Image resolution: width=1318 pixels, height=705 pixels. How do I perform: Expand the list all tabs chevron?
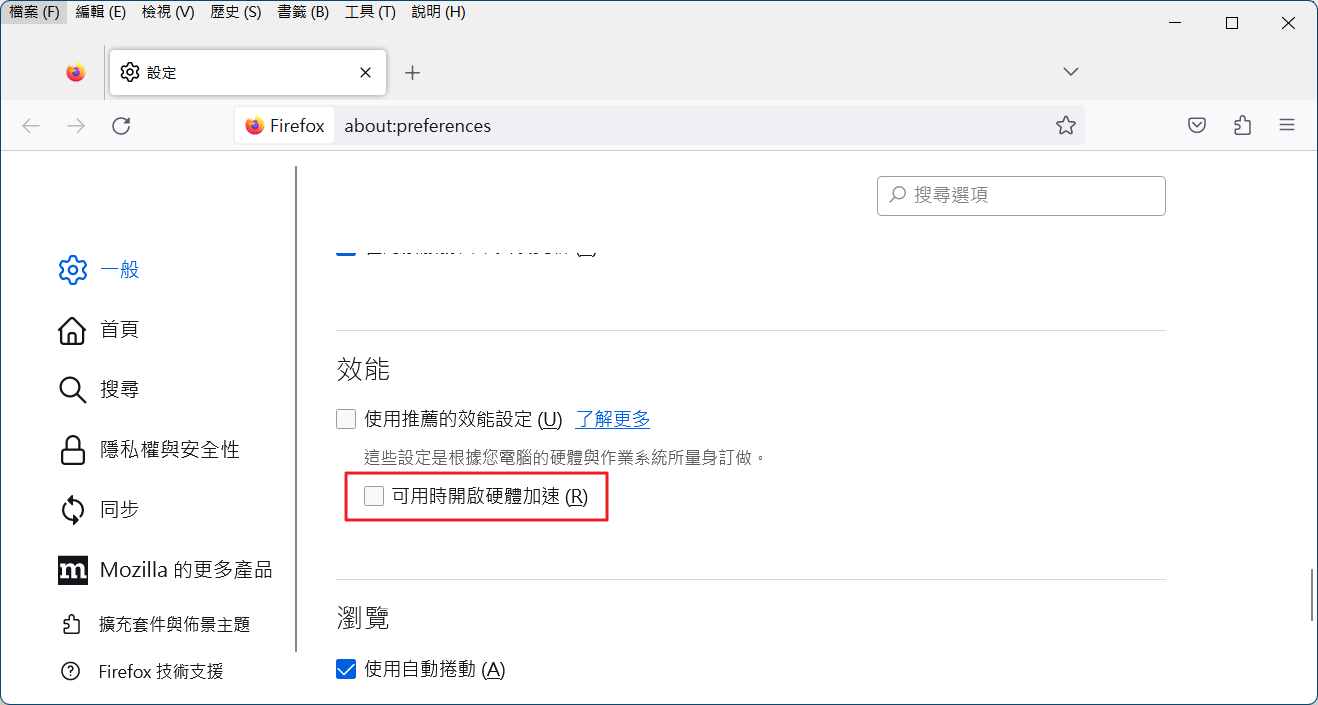[x=1070, y=72]
